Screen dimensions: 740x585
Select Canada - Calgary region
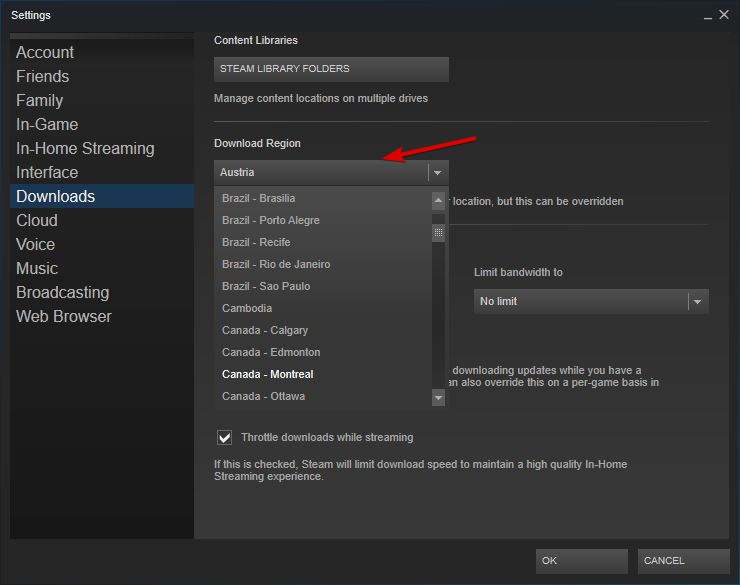coord(323,330)
